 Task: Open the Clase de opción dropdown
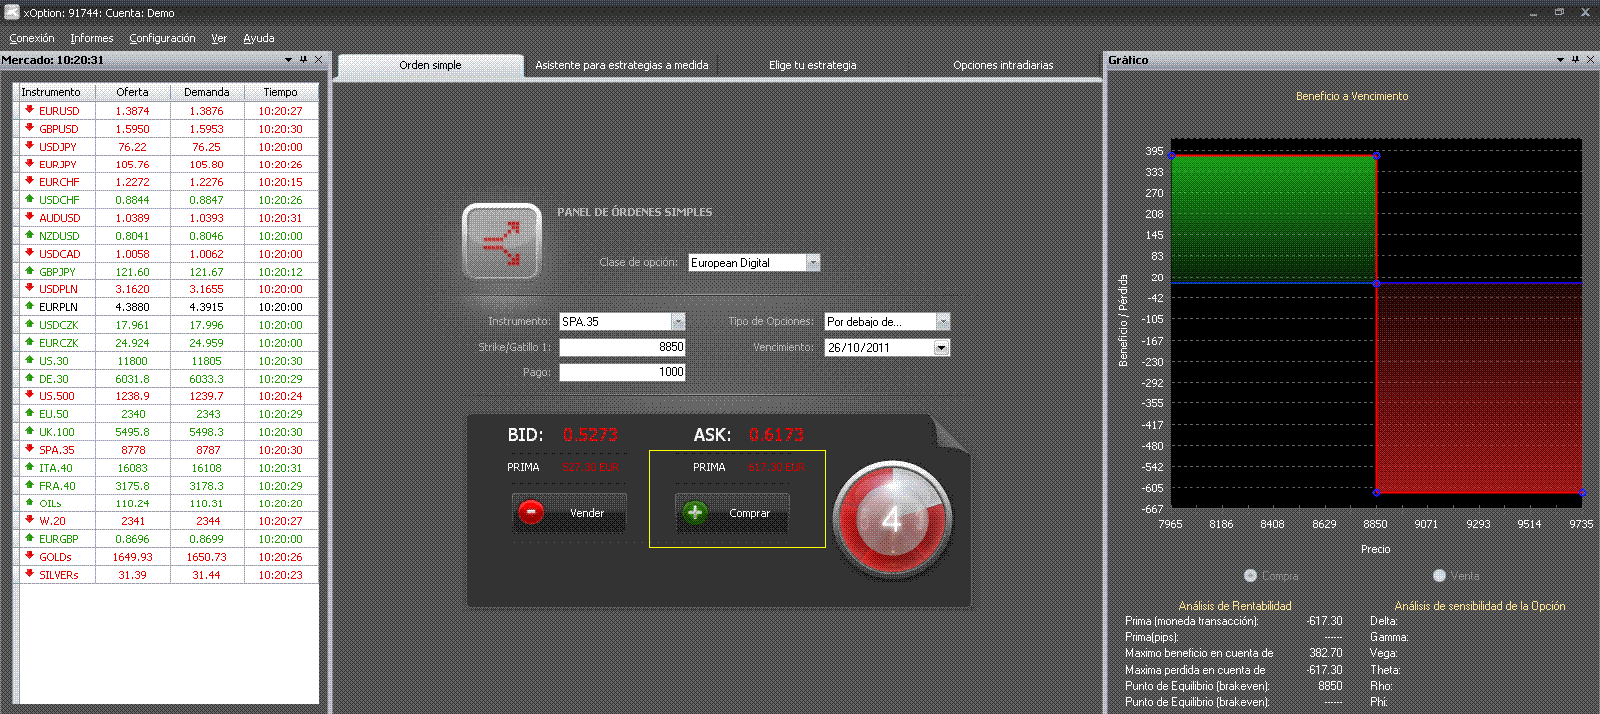coord(813,263)
